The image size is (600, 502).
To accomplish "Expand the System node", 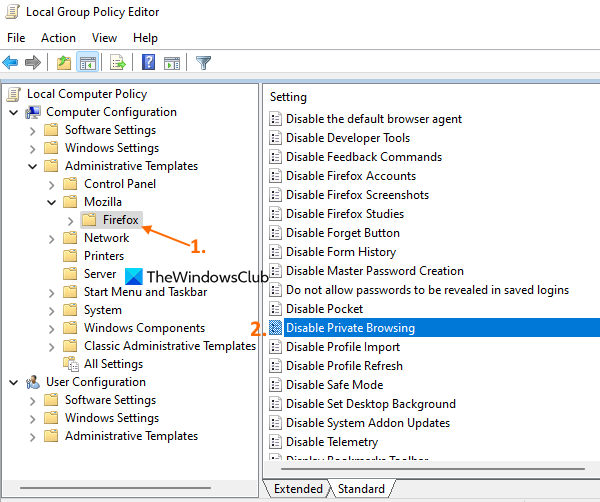I will click(52, 311).
